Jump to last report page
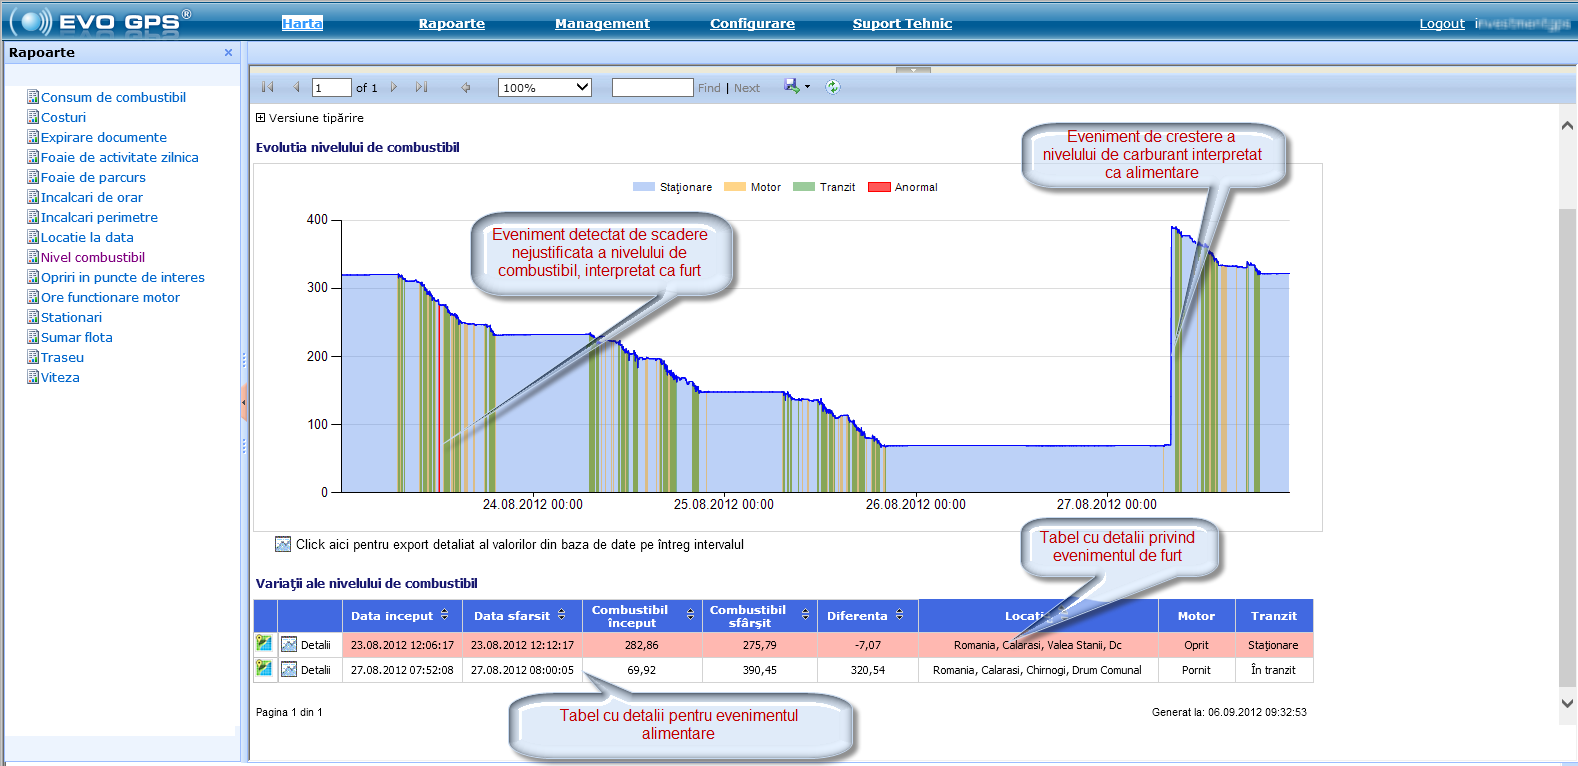This screenshot has width=1578, height=766. [x=421, y=88]
